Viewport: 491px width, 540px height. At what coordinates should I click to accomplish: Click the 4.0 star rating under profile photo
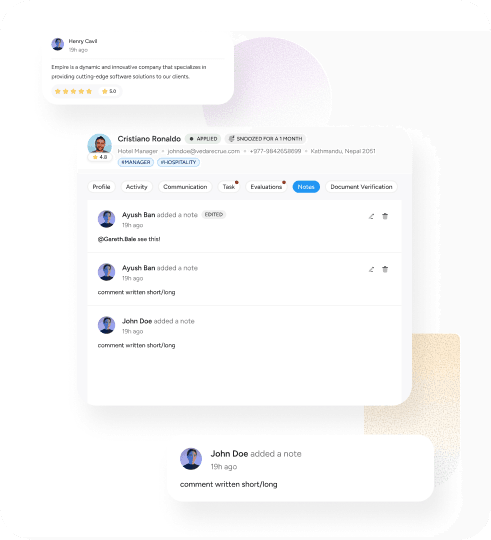point(100,157)
